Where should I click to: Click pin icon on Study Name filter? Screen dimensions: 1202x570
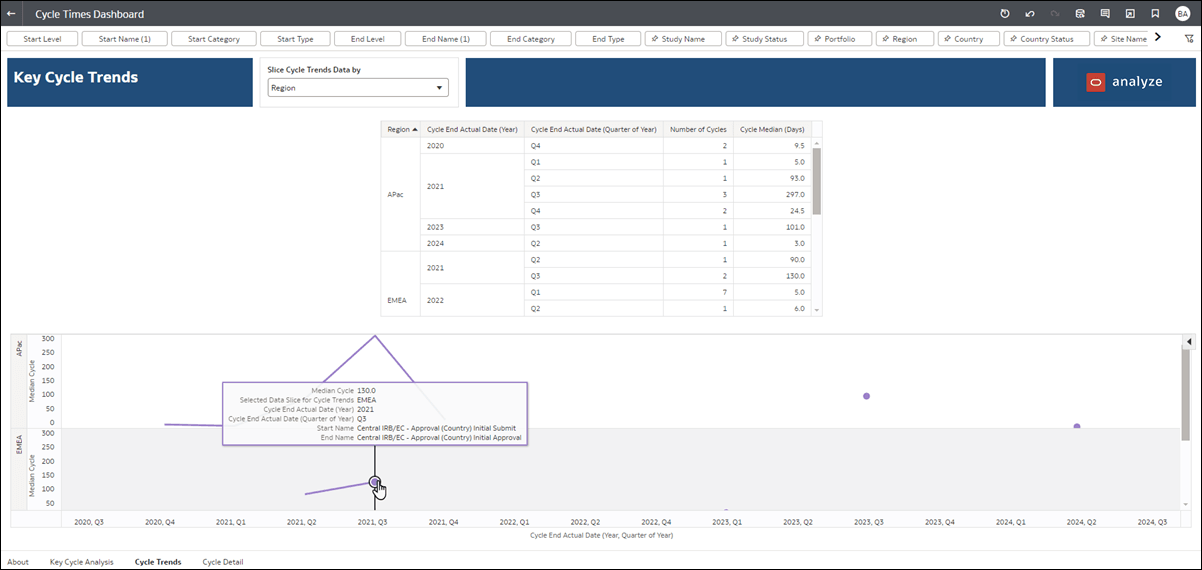(x=653, y=39)
